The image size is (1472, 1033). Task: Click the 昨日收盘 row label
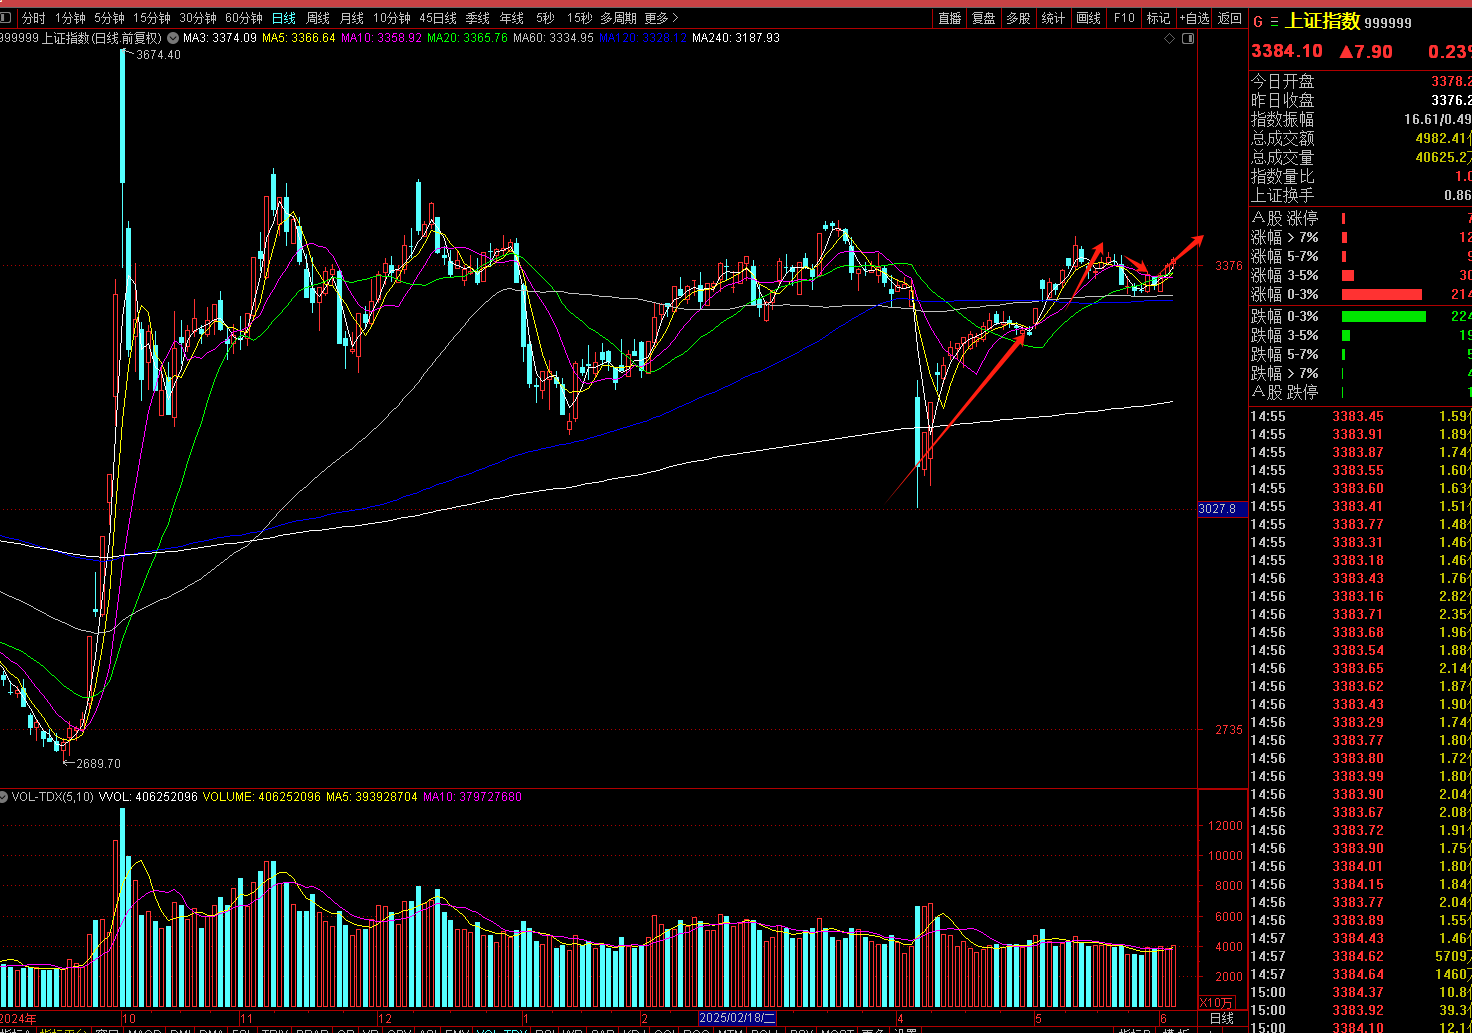(x=1283, y=100)
